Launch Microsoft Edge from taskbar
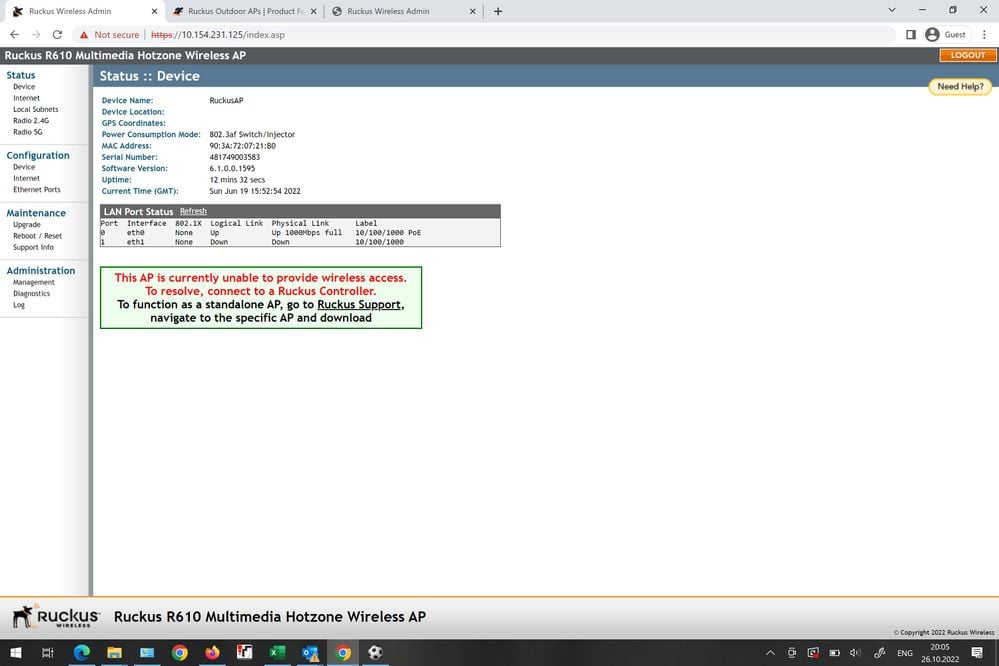 [82, 653]
